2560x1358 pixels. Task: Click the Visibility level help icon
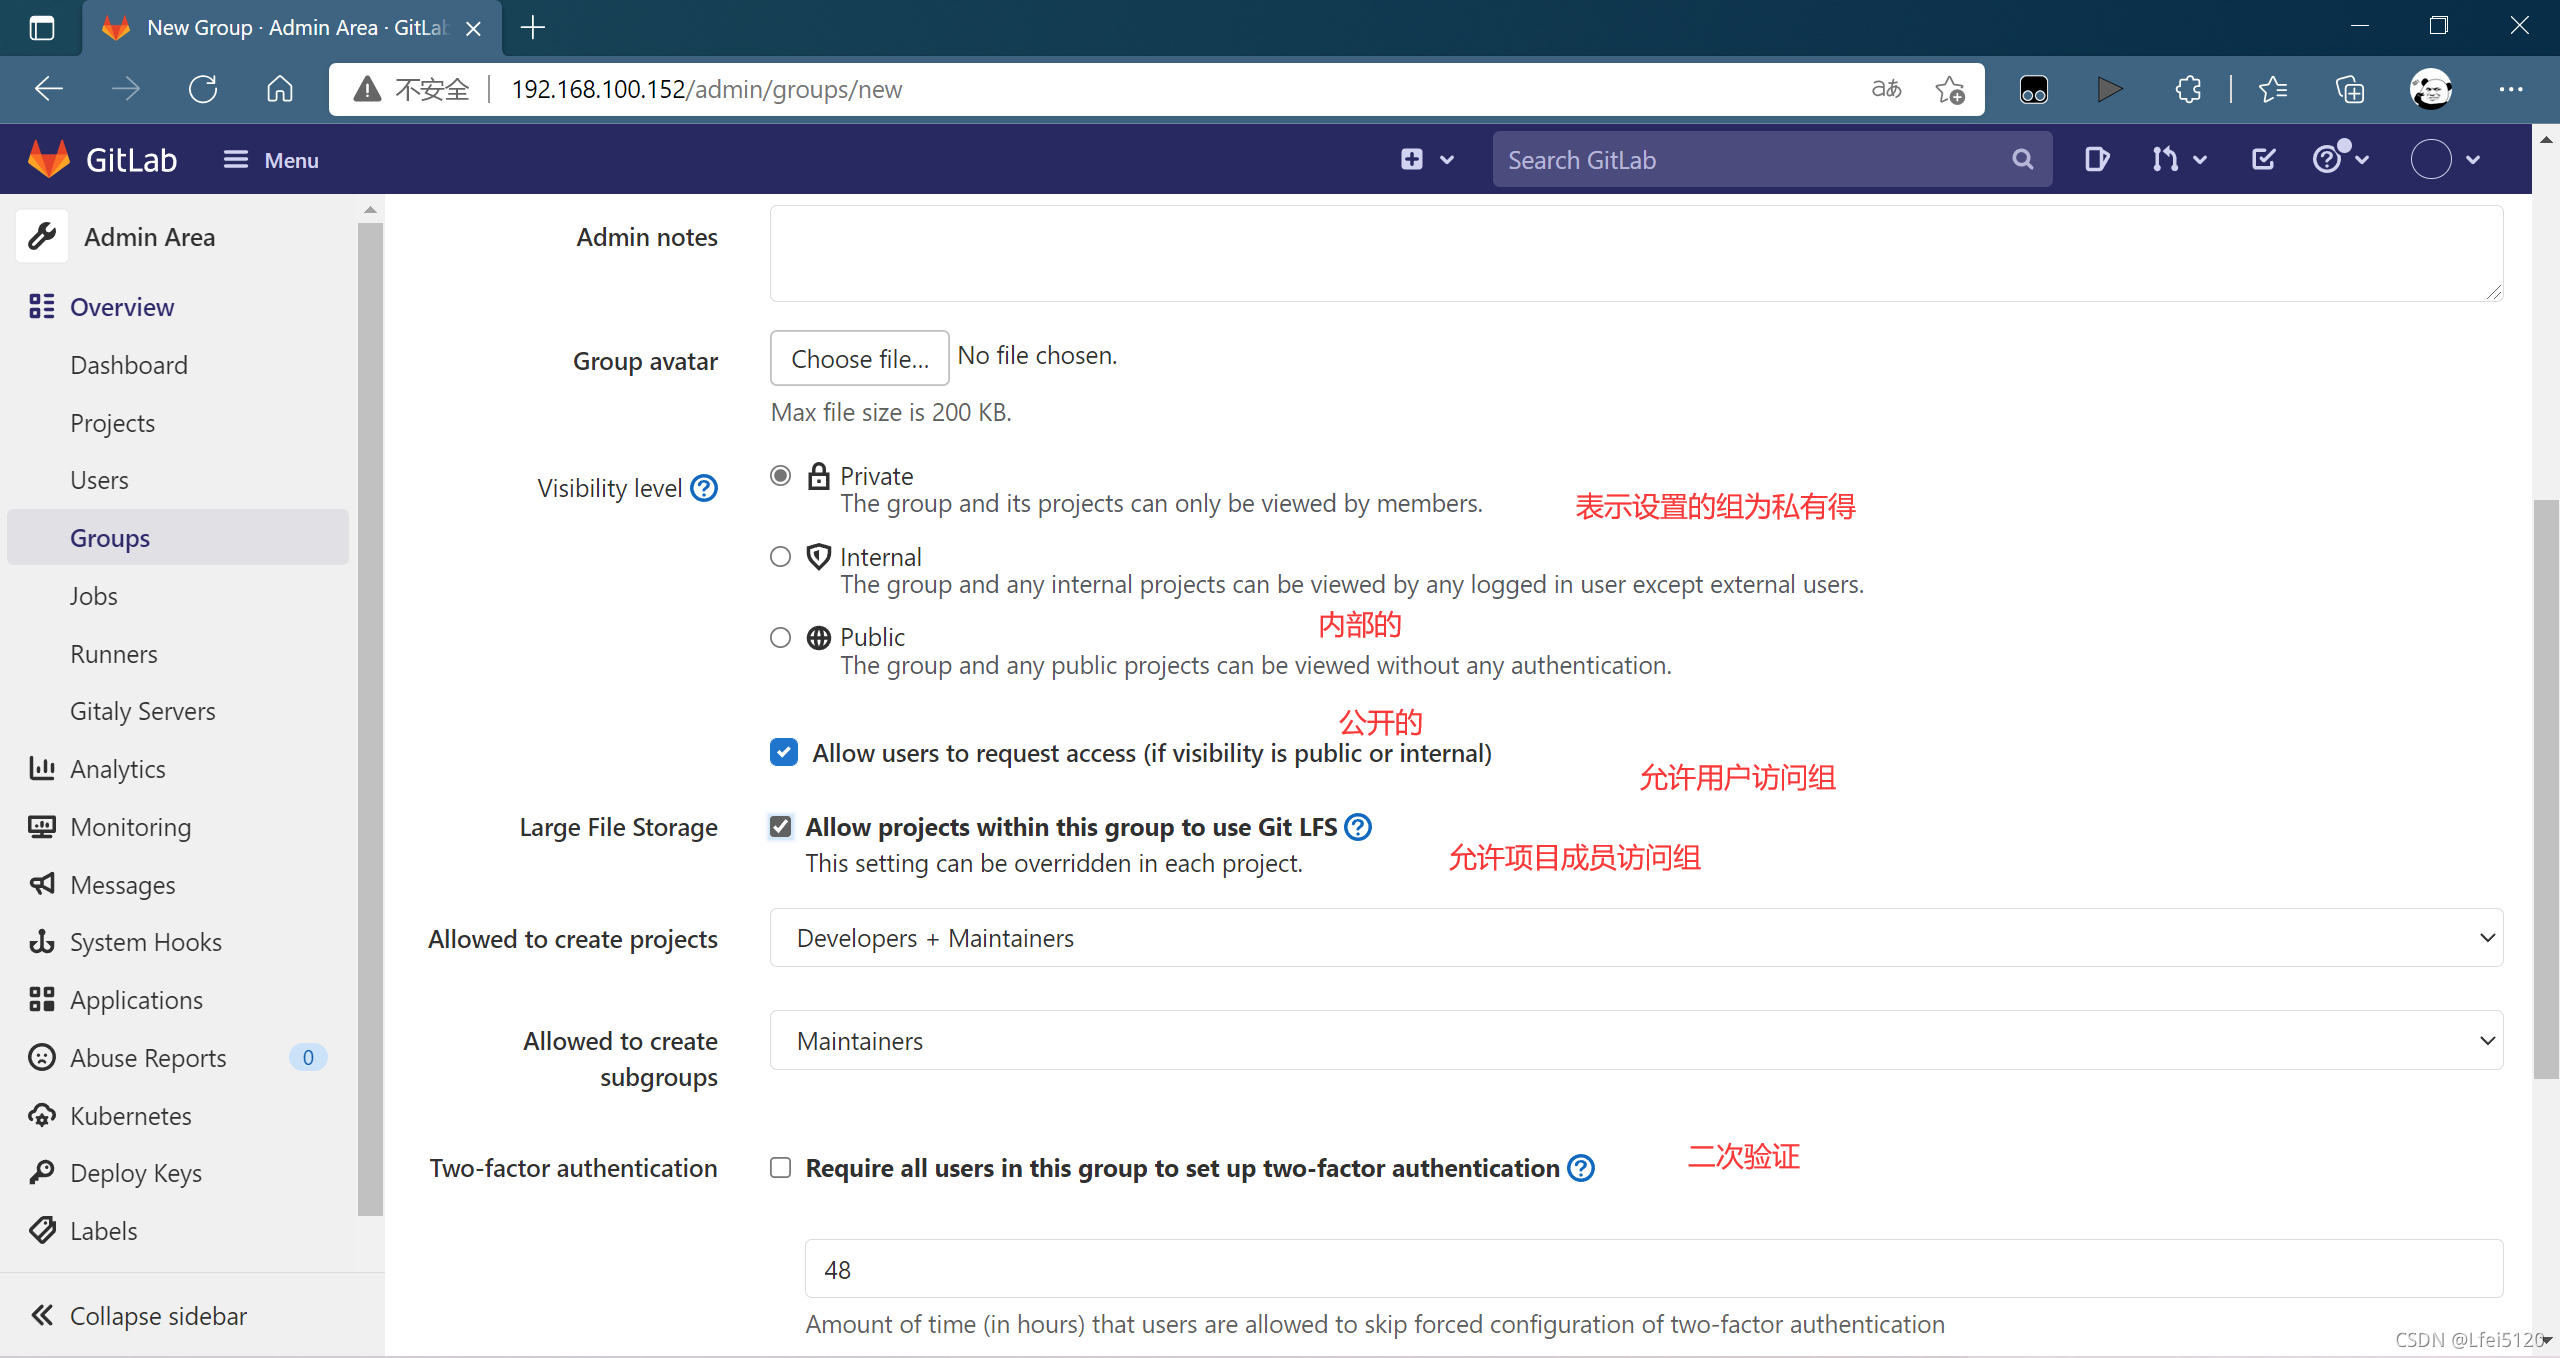[x=704, y=488]
